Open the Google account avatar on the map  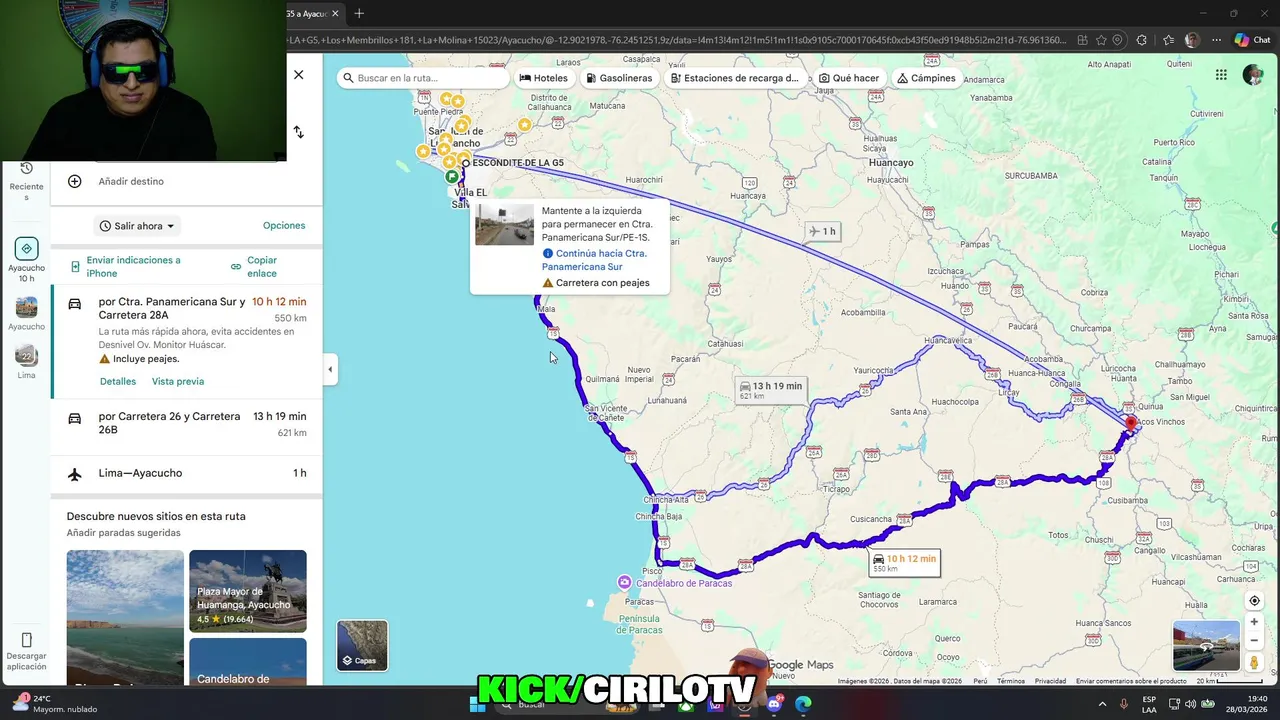1253,75
